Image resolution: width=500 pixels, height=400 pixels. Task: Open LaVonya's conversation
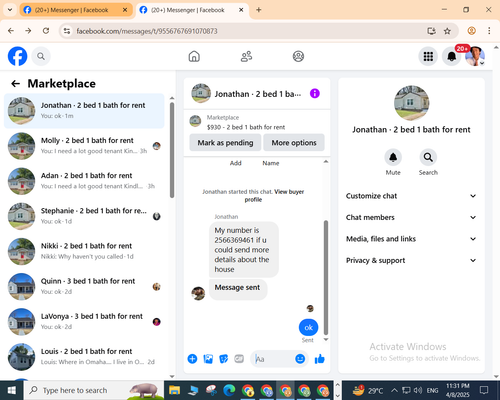point(84,322)
